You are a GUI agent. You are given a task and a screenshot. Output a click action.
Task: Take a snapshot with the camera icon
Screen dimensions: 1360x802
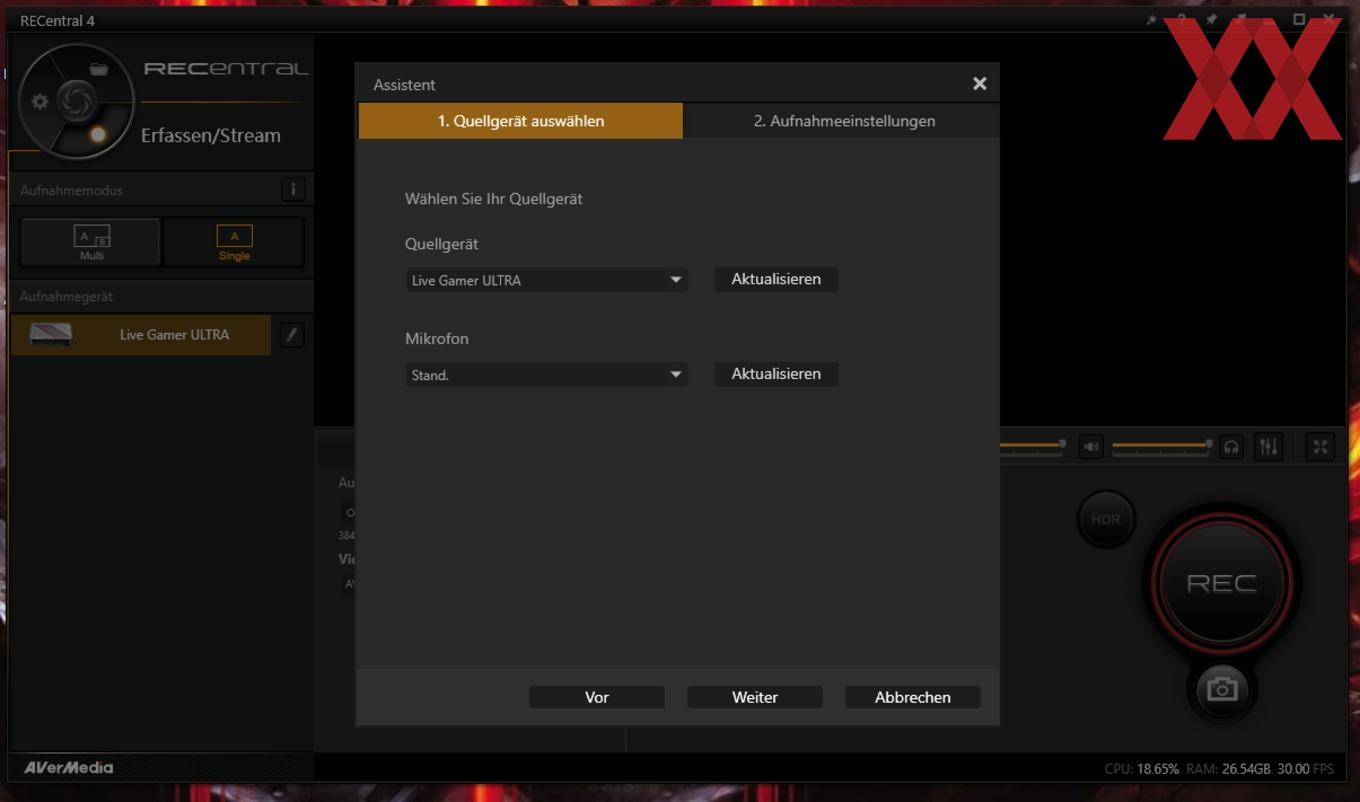coord(1222,689)
